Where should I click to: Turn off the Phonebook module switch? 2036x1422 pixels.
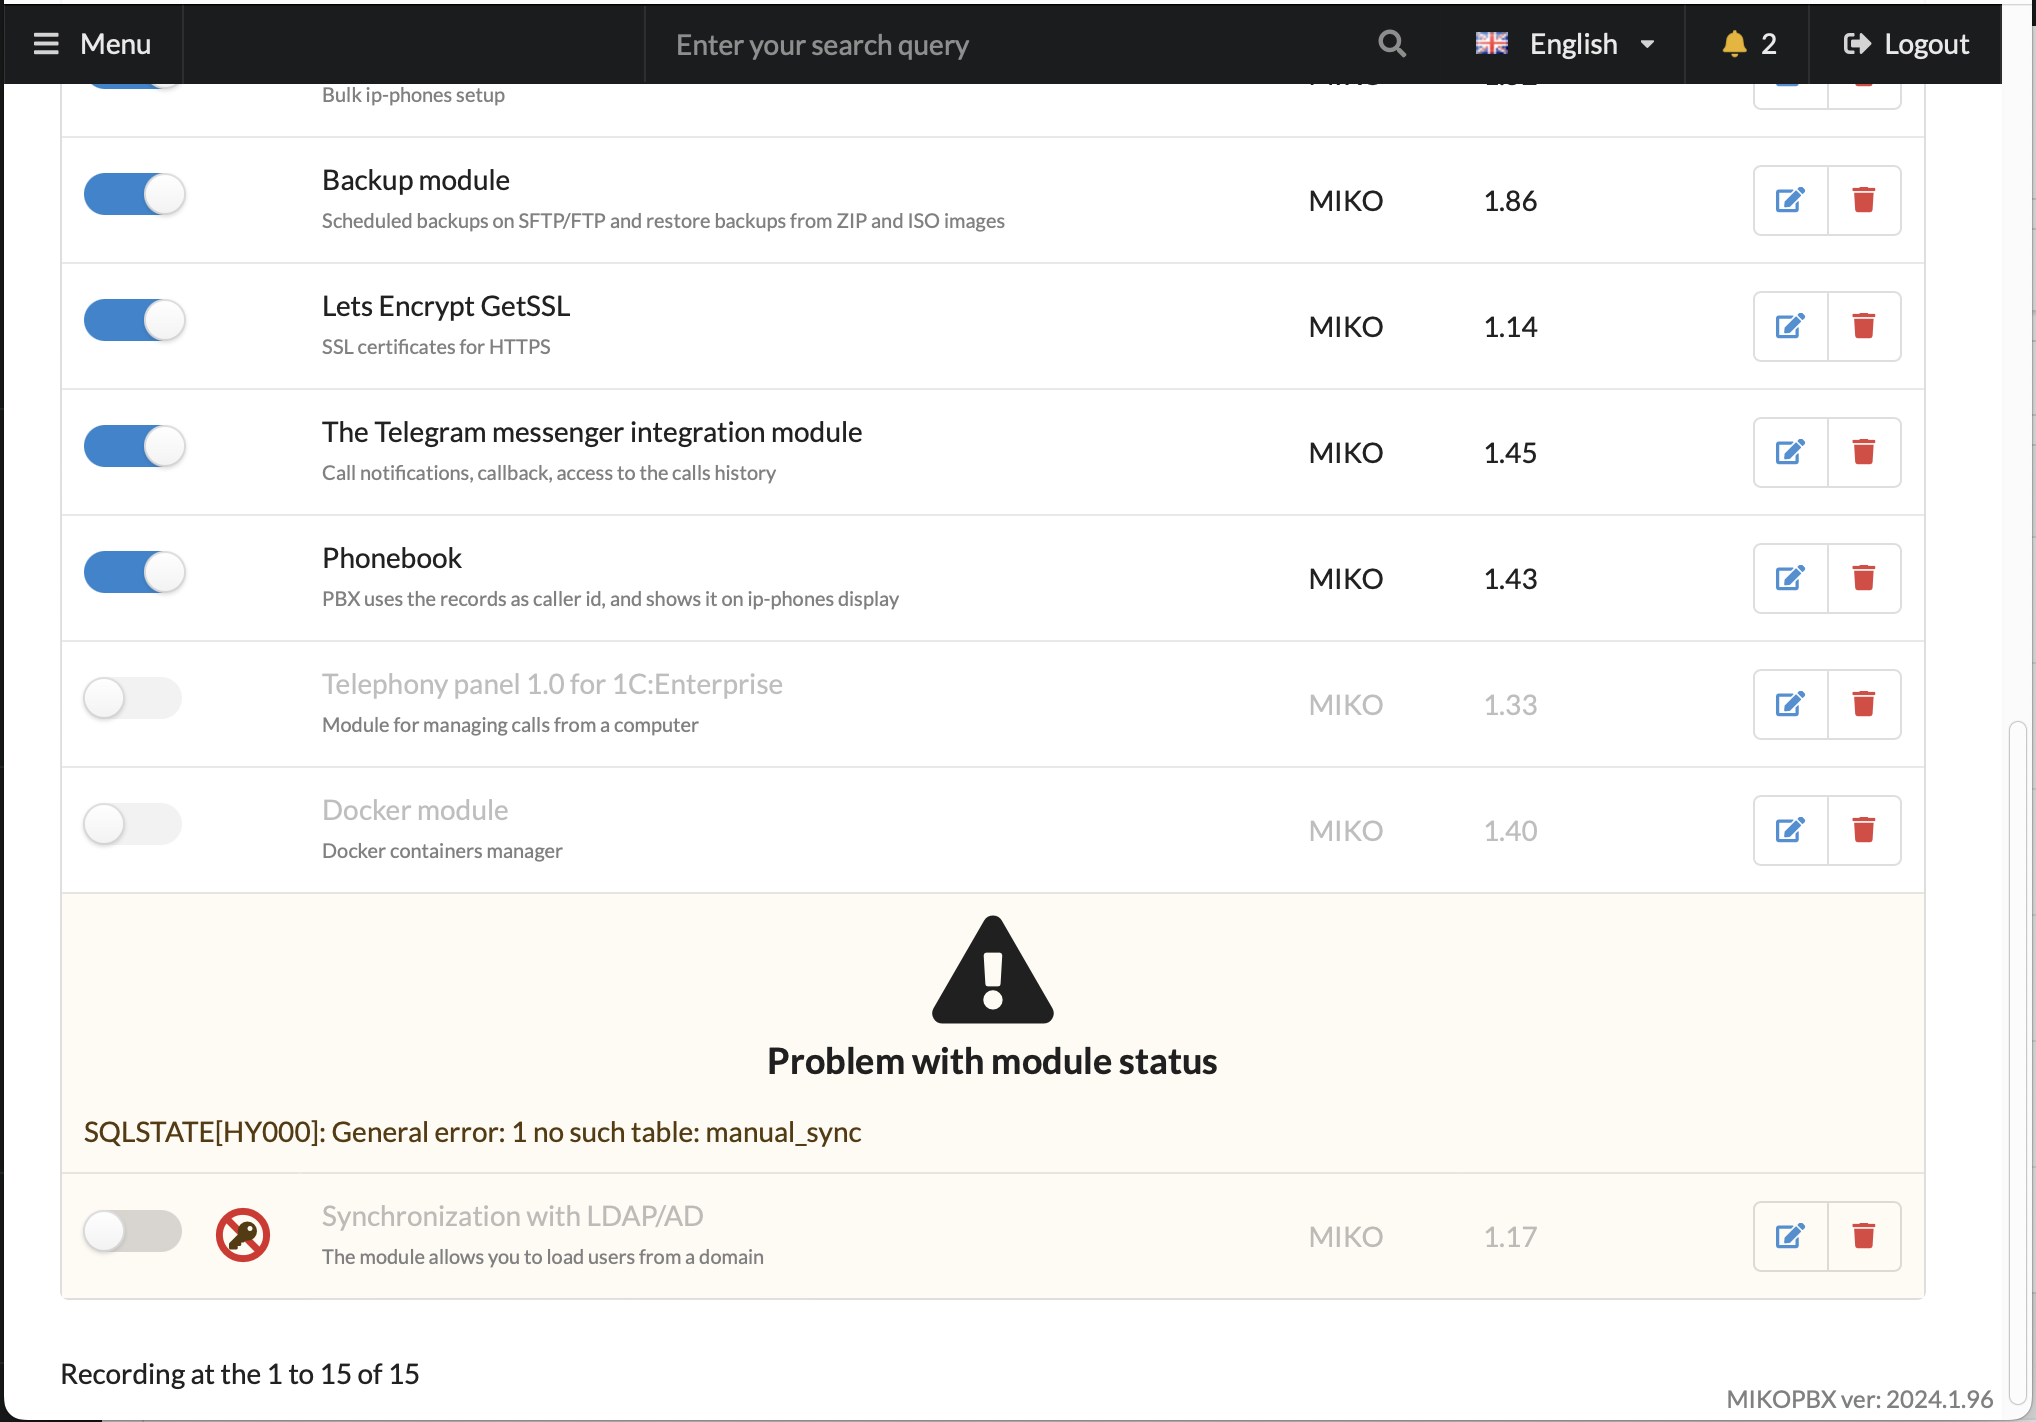(x=134, y=572)
